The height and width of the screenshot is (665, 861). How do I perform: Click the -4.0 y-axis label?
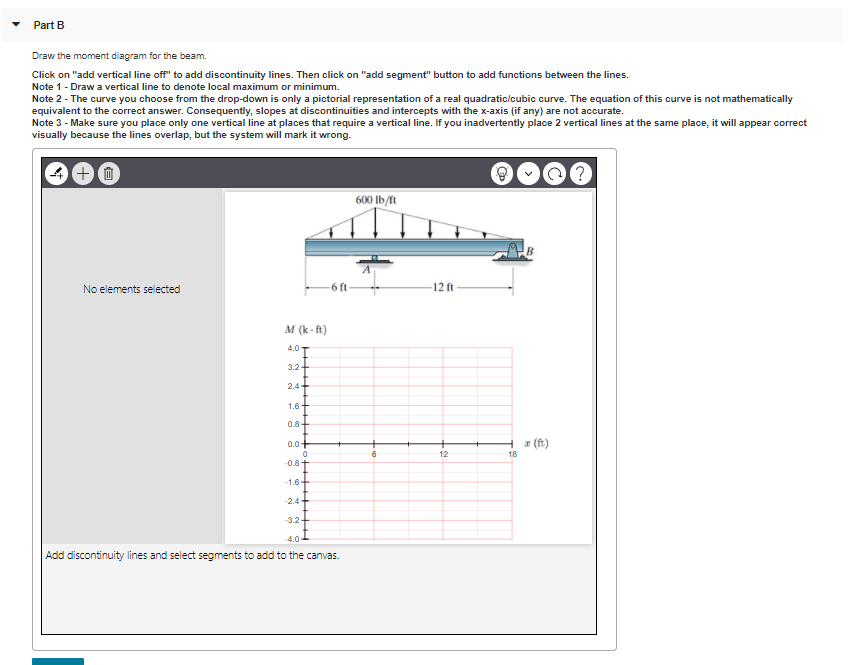tap(292, 539)
